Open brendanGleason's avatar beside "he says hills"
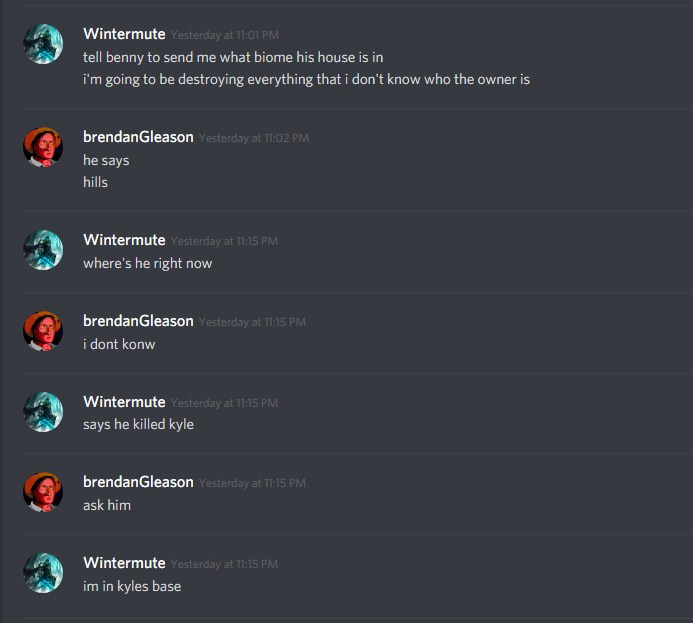Viewport: 693px width, 623px height. (43, 147)
